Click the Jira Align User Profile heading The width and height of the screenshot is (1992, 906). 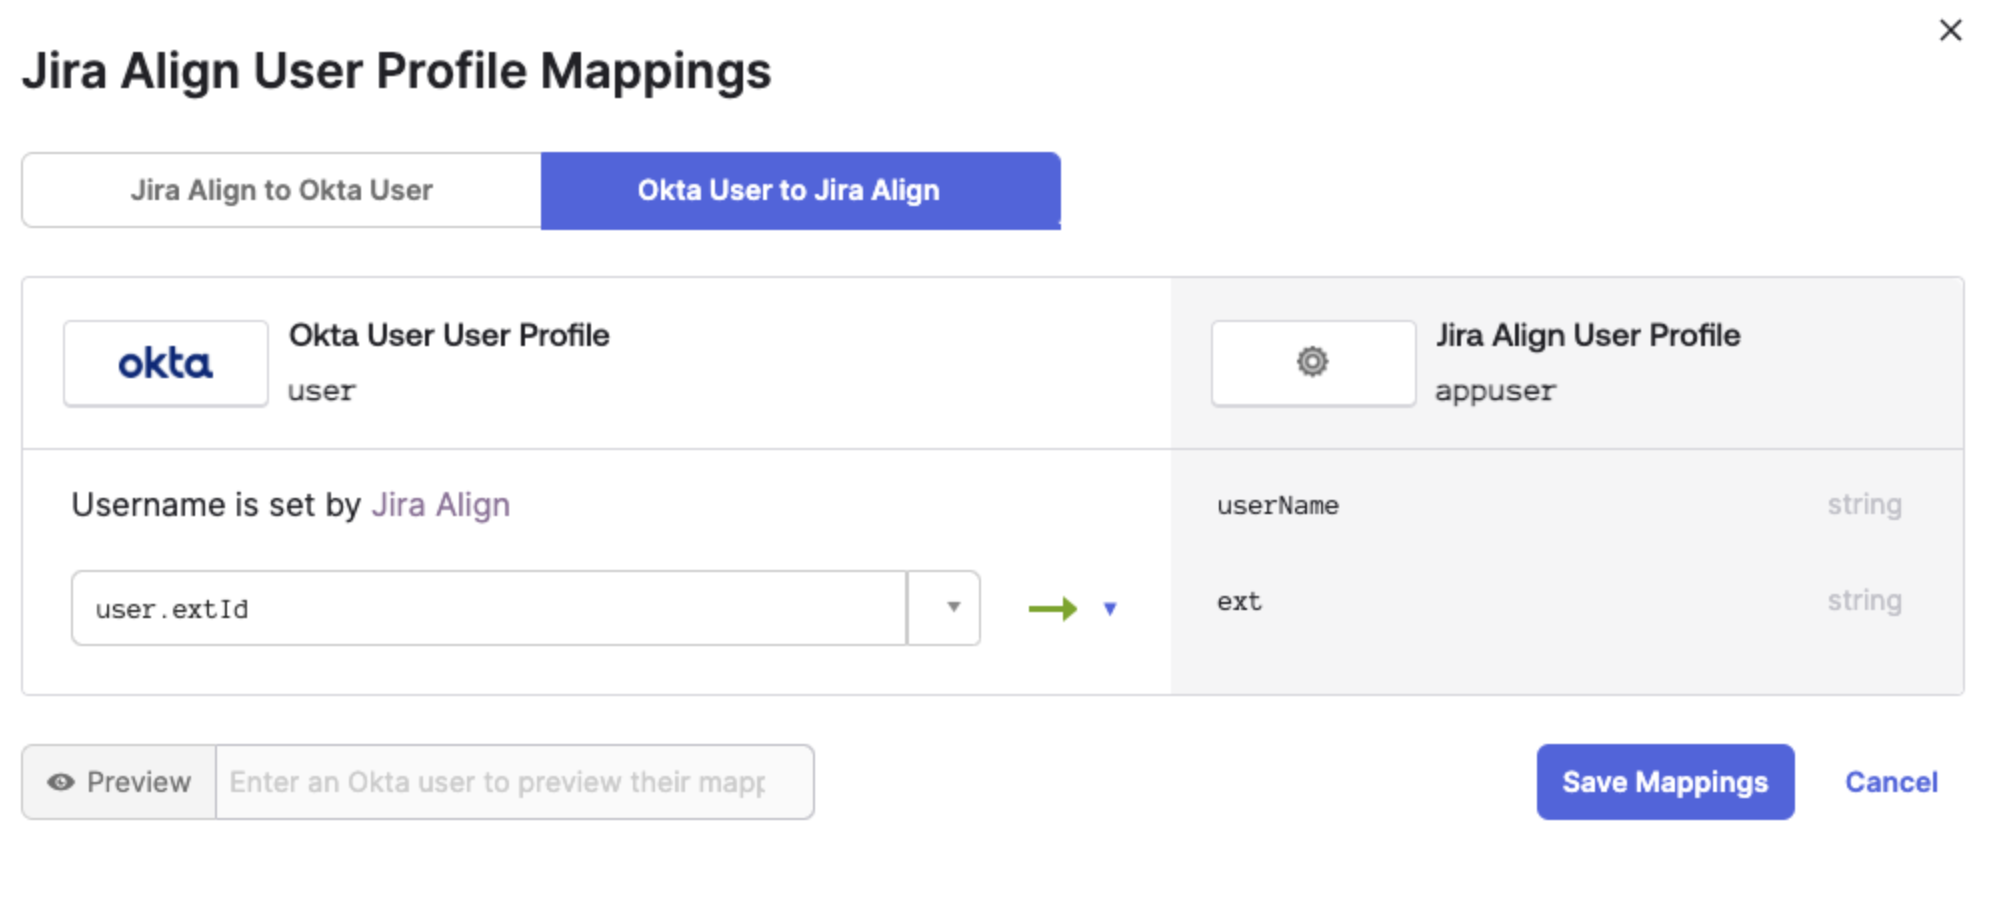point(1588,335)
